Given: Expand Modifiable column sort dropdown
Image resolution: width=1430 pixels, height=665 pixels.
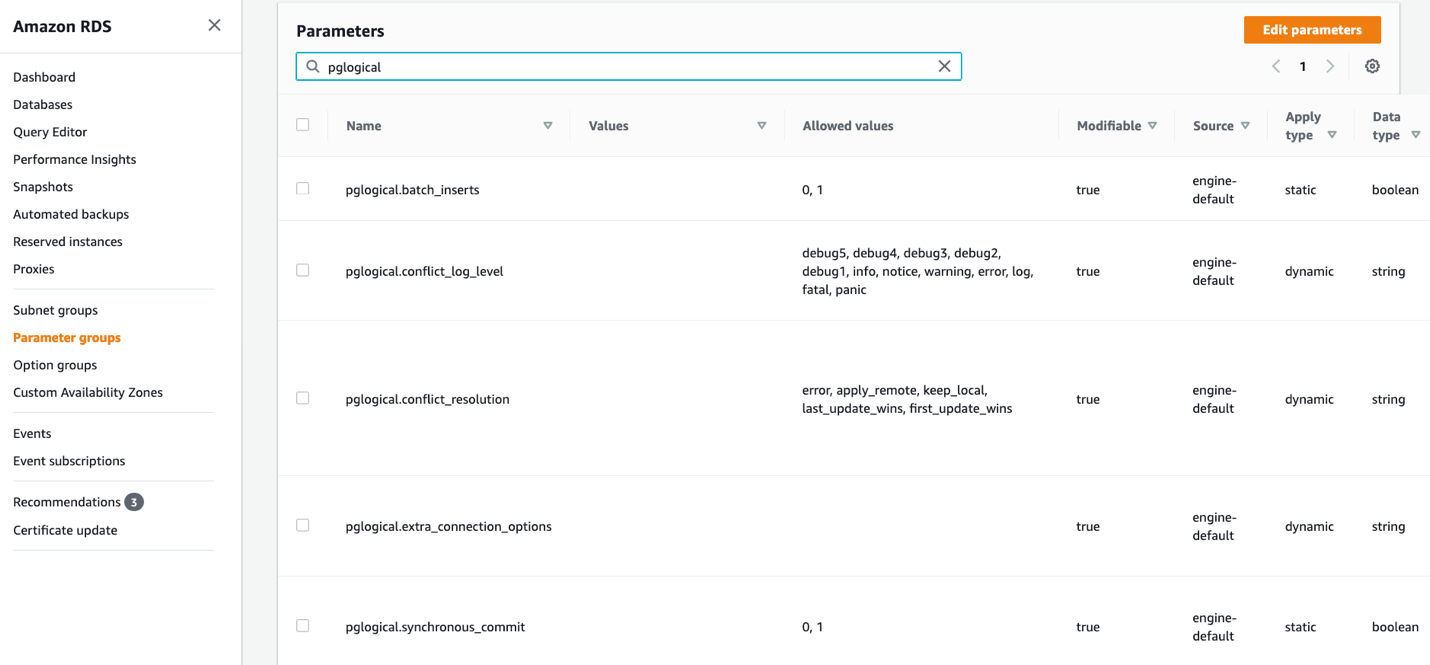Looking at the screenshot, I should click(1153, 126).
